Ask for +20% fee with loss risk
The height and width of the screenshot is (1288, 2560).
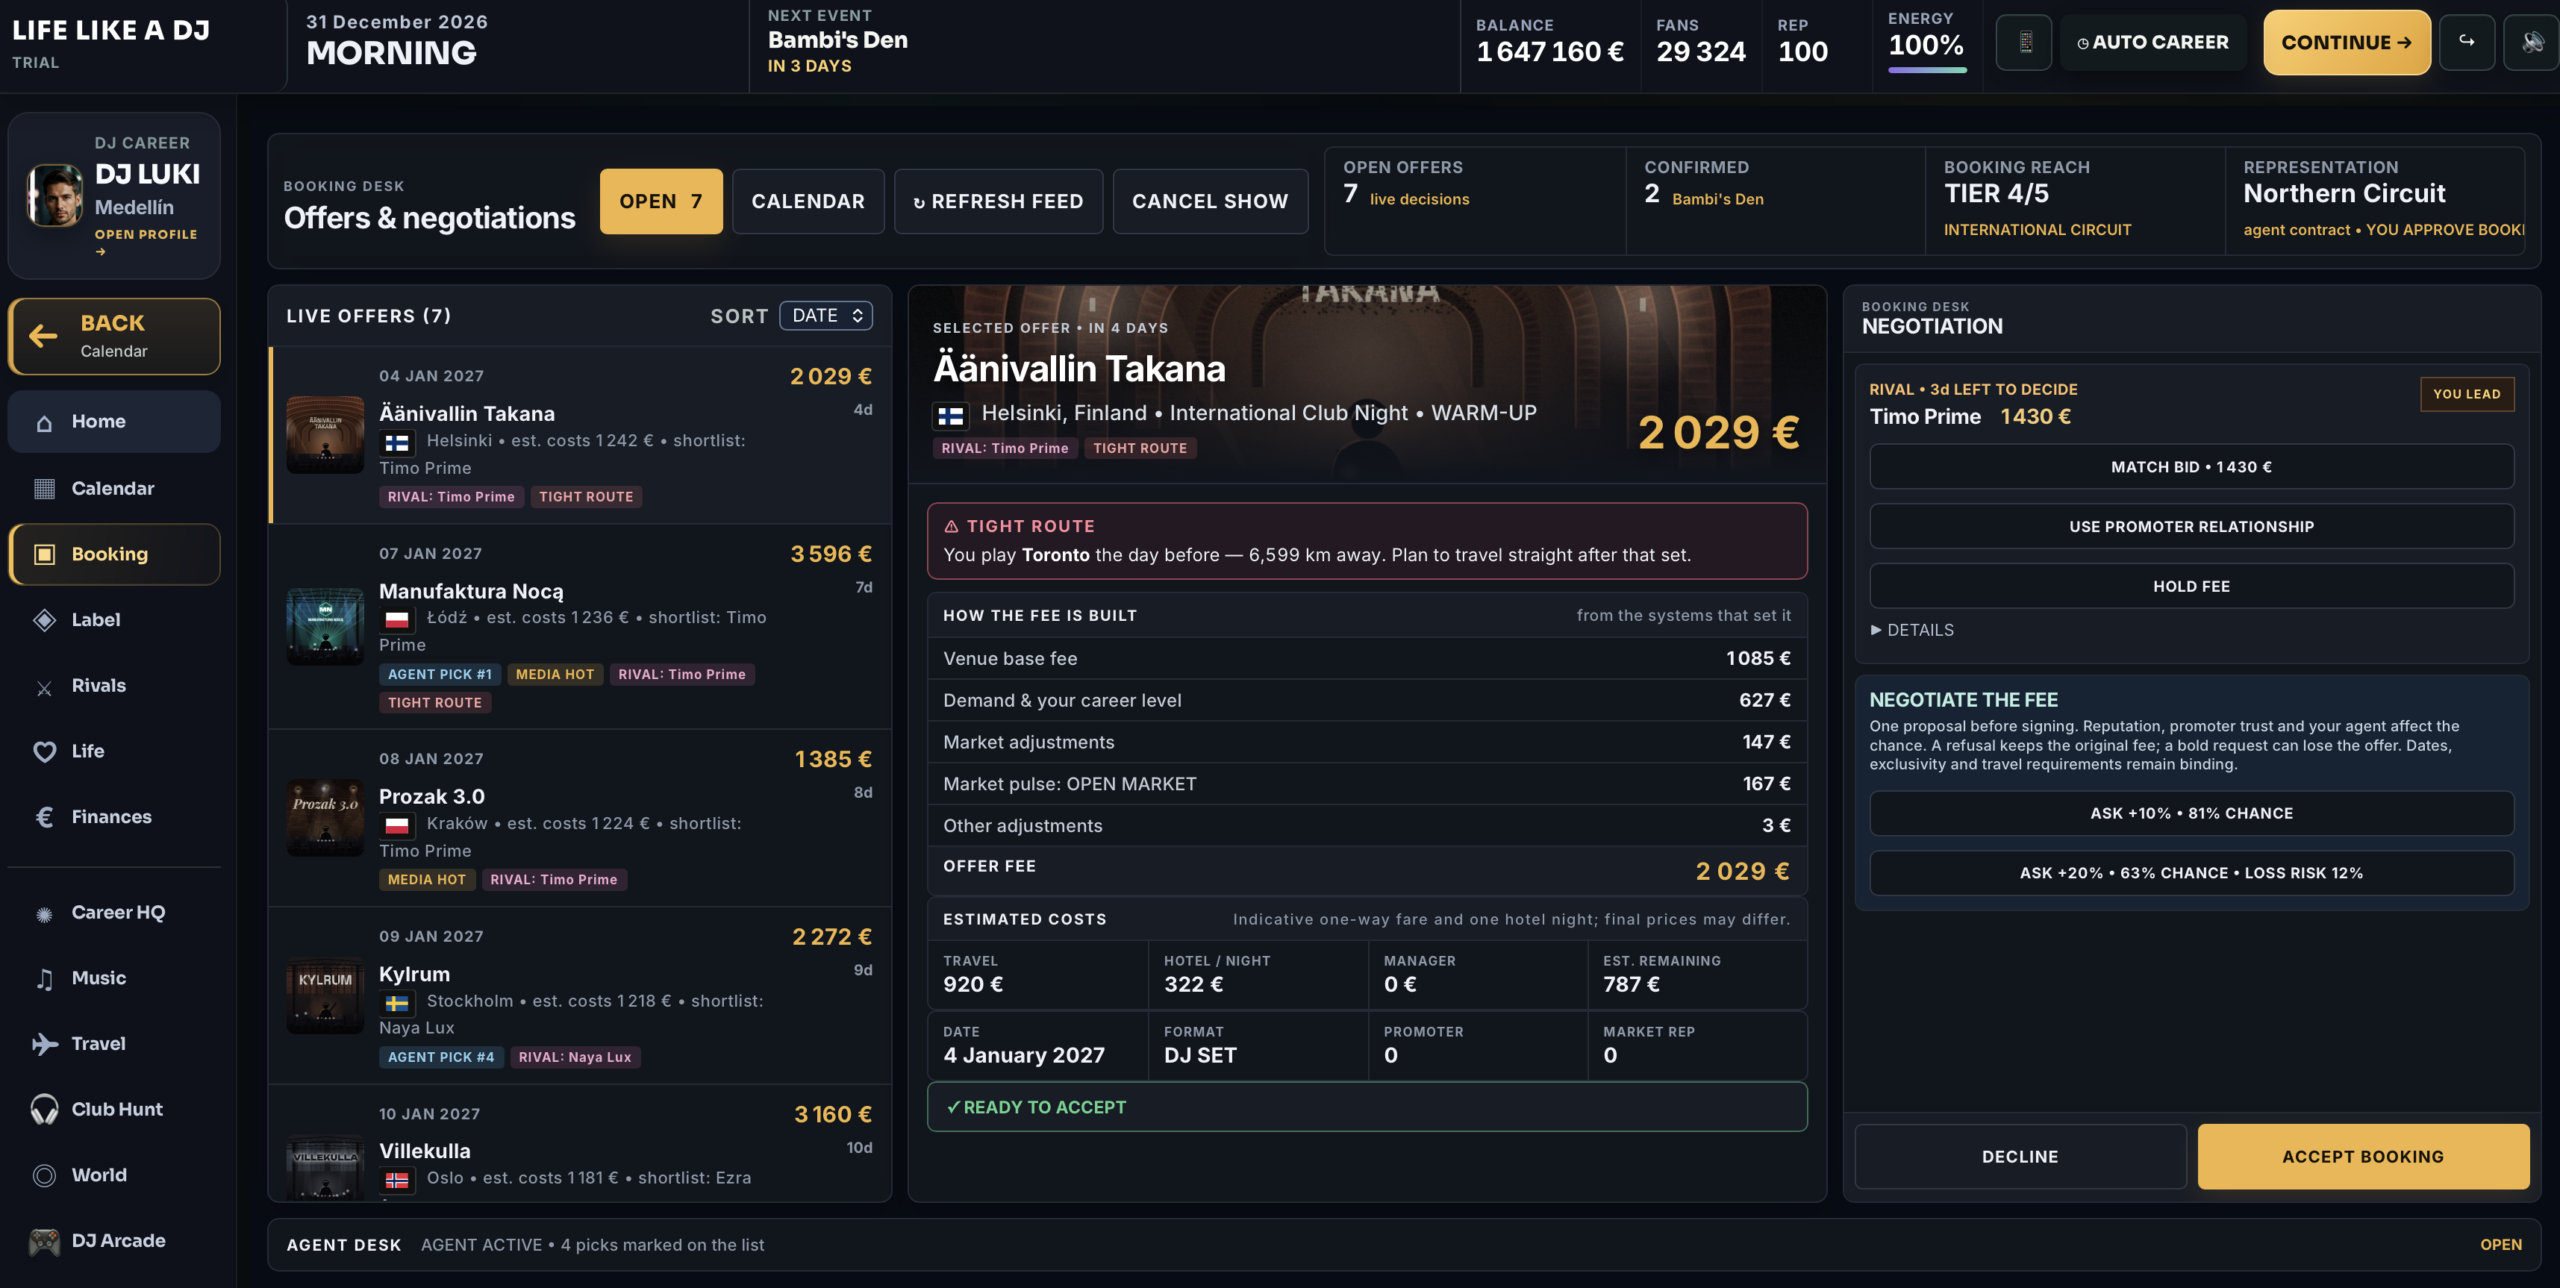tap(2191, 873)
